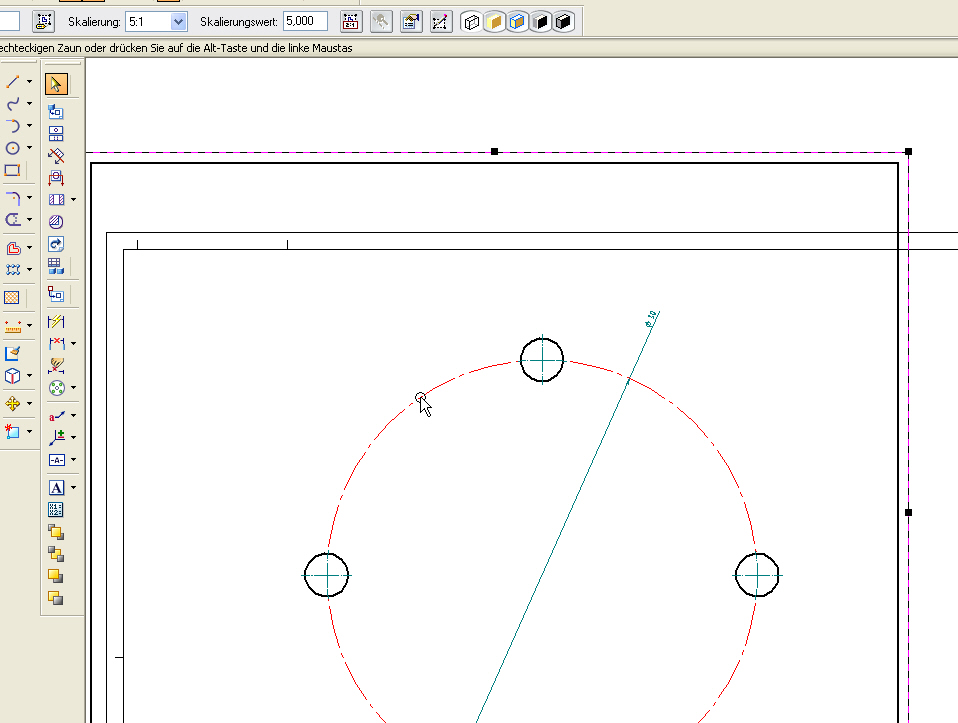Switch to wireframe cube display mode
The width and height of the screenshot is (958, 723).
click(x=471, y=23)
